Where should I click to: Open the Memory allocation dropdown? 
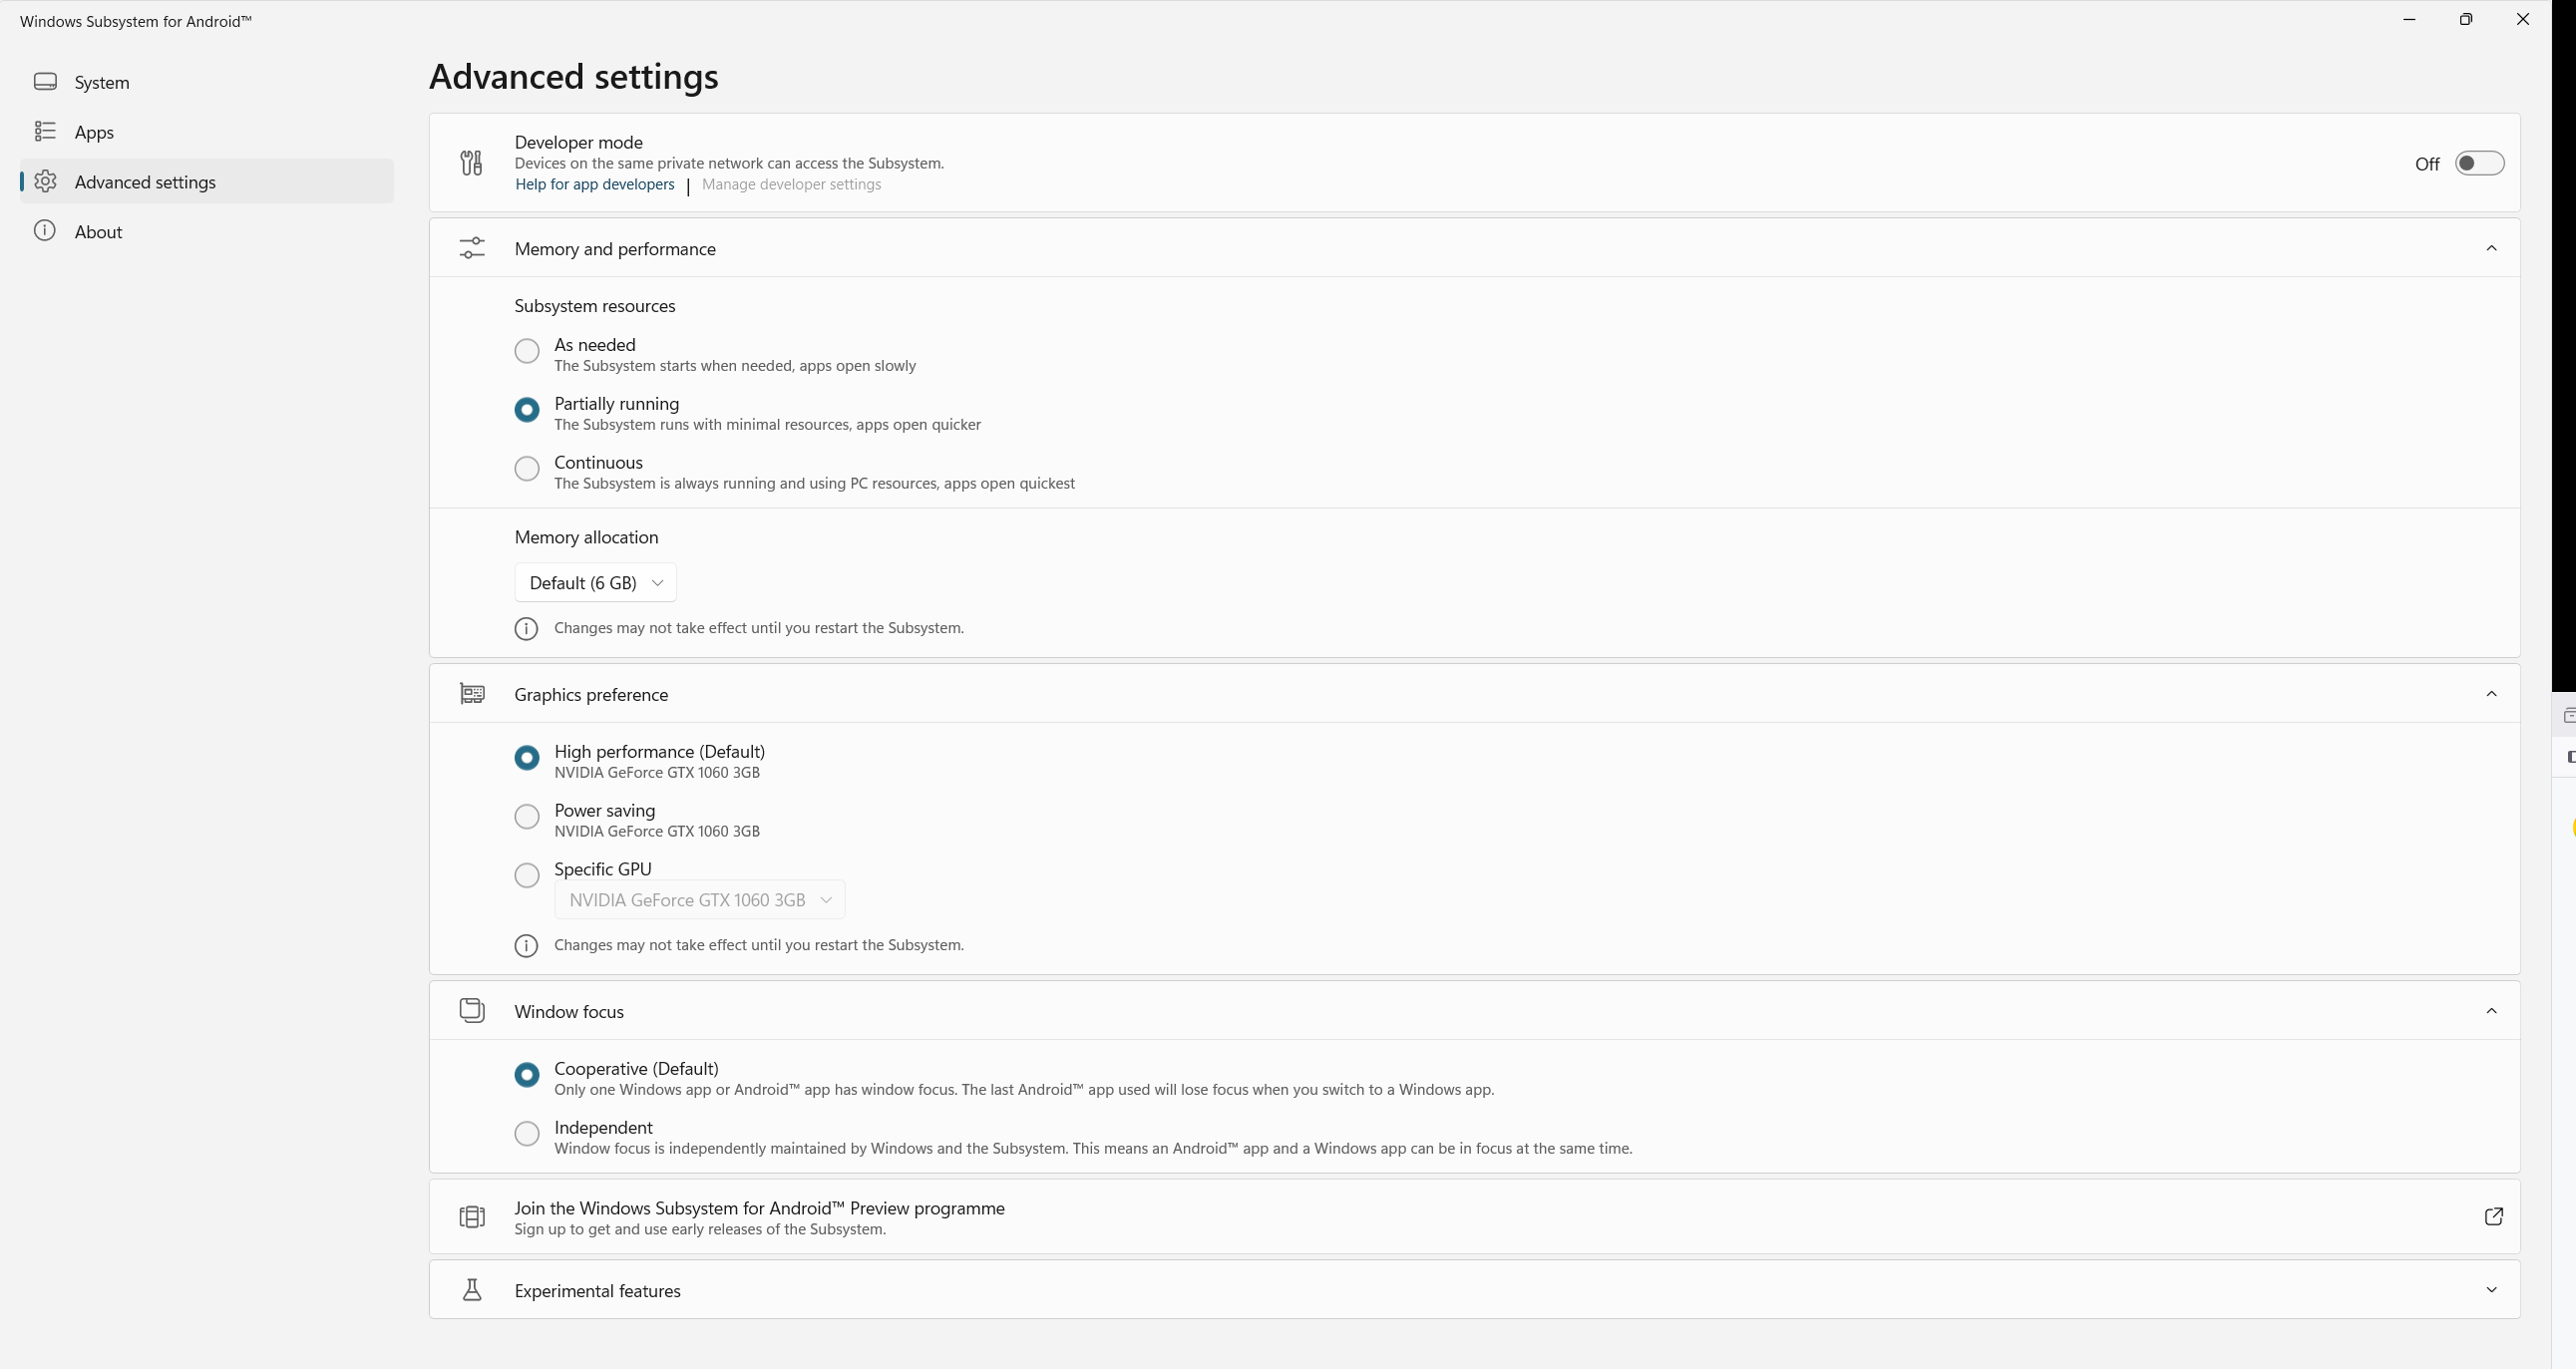[x=595, y=583]
